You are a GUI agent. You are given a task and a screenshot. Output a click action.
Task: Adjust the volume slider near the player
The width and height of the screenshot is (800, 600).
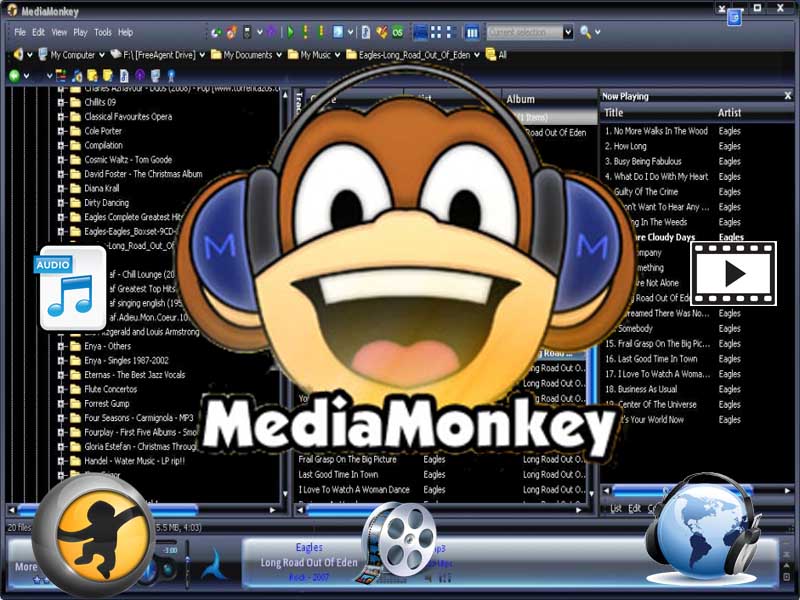tap(187, 562)
